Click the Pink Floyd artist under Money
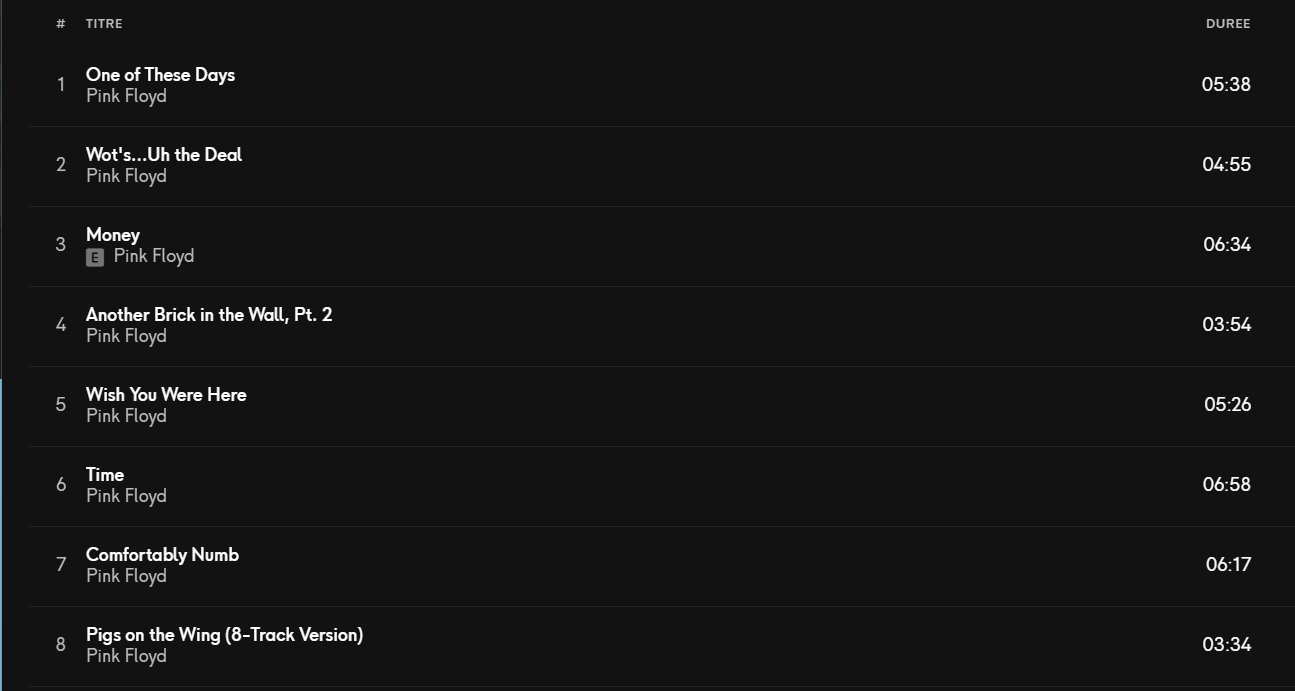Image resolution: width=1295 pixels, height=691 pixels. pyautogui.click(x=154, y=256)
